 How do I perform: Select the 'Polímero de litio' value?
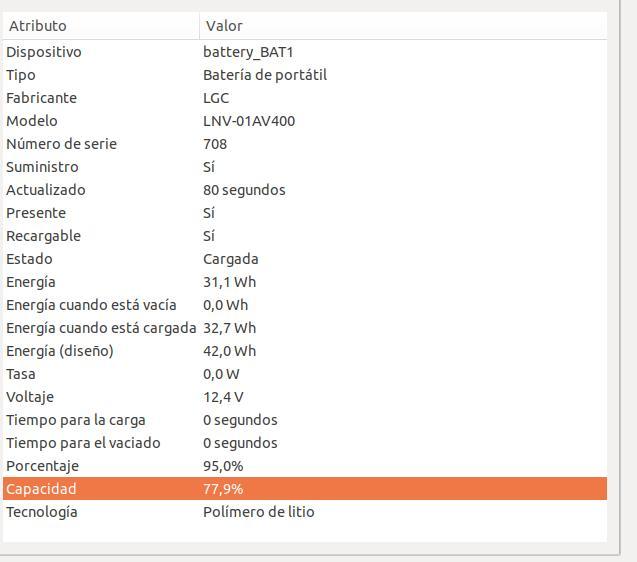pyautogui.click(x=259, y=512)
